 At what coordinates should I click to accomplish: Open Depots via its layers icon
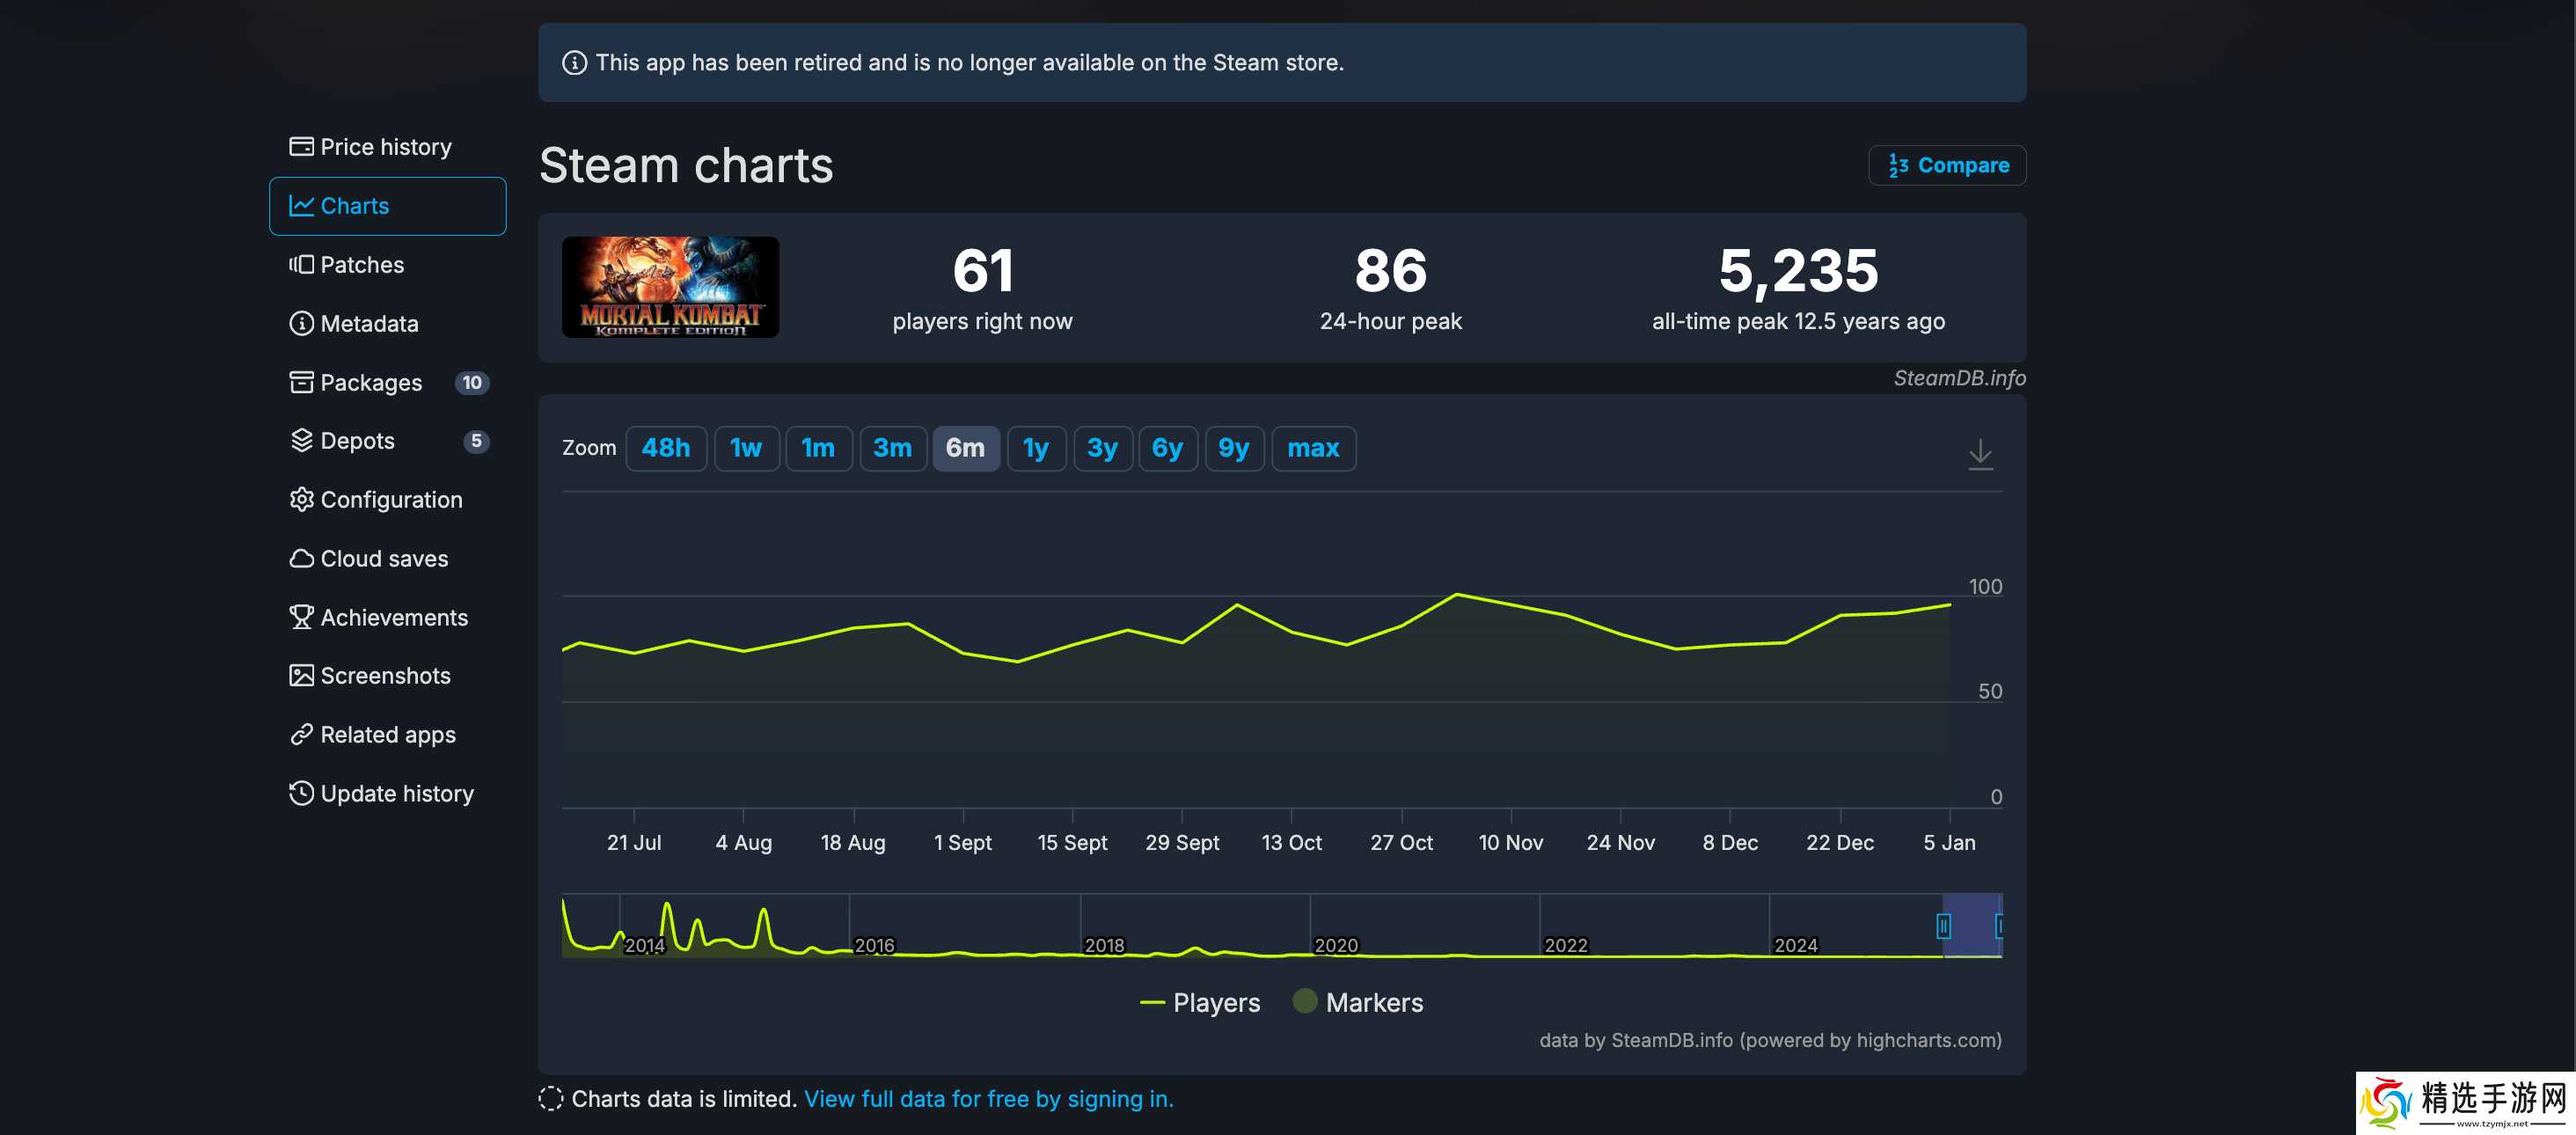point(301,441)
